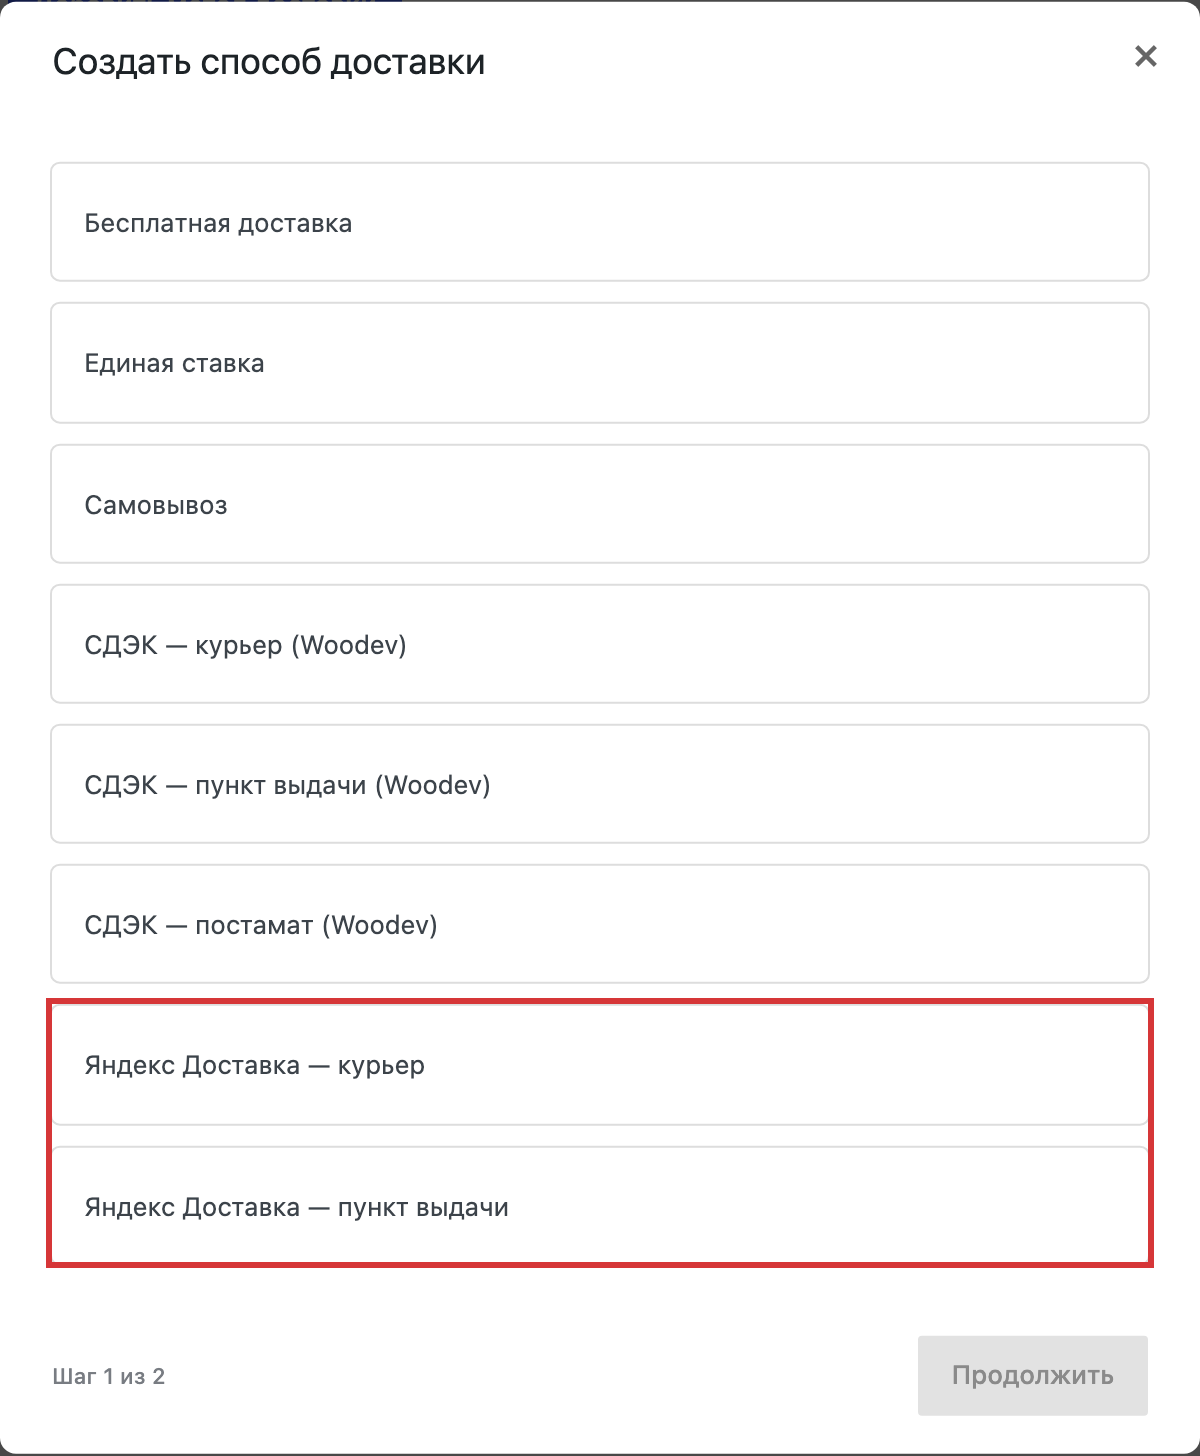1200x1456 pixels.
Task: Click the СДЭК — постамат (Woodev) label
Action: [x=261, y=925]
